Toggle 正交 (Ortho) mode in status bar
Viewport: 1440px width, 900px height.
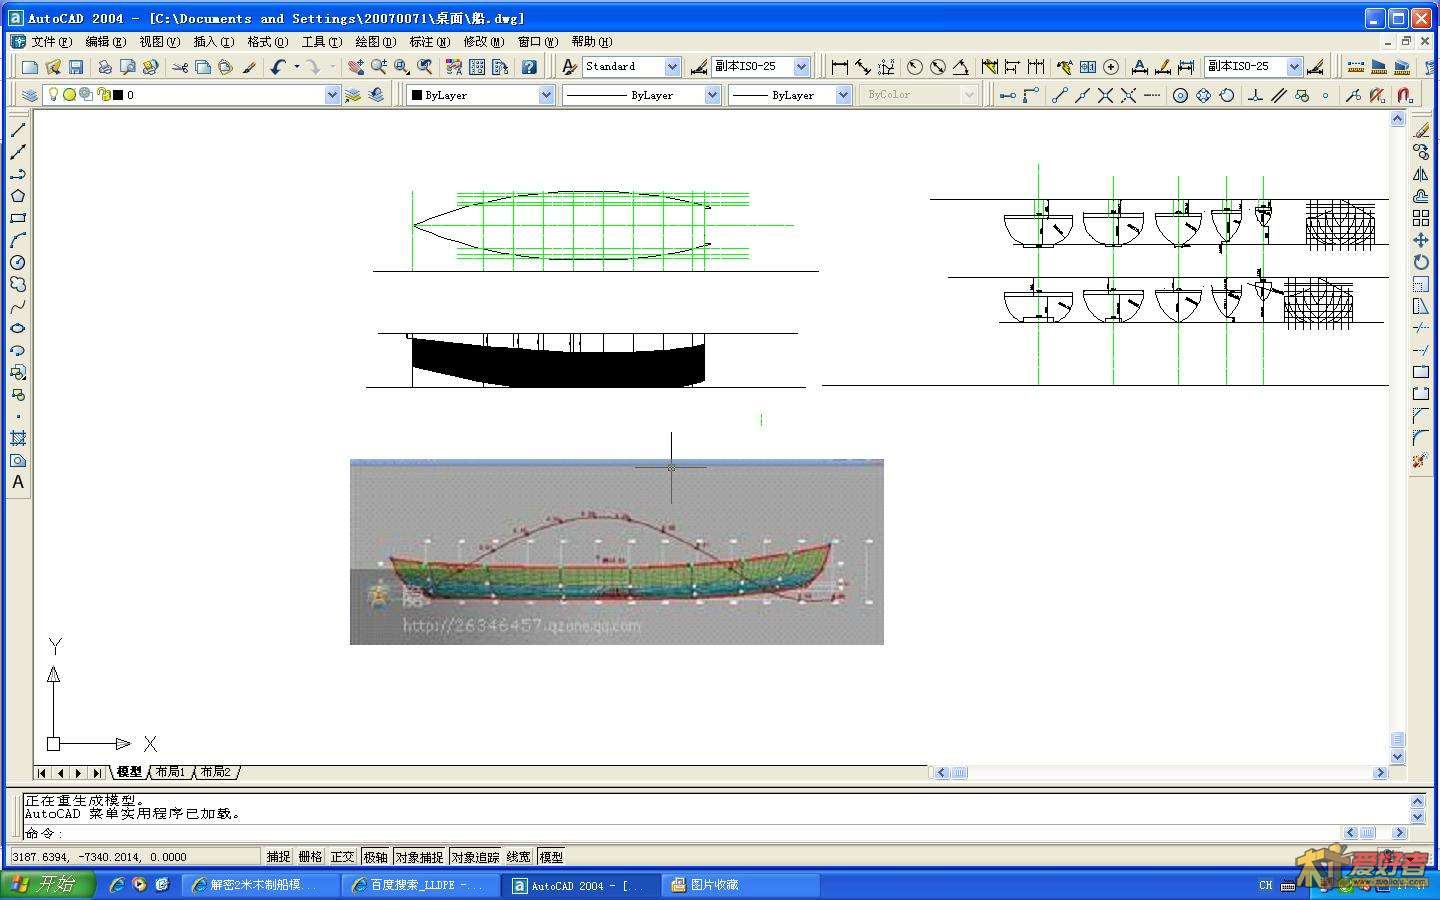[x=342, y=857]
